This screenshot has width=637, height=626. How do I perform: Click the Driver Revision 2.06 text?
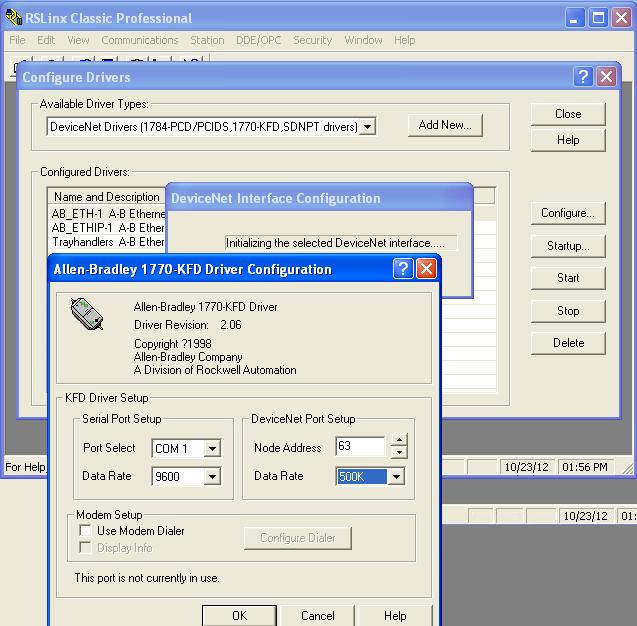(x=188, y=325)
